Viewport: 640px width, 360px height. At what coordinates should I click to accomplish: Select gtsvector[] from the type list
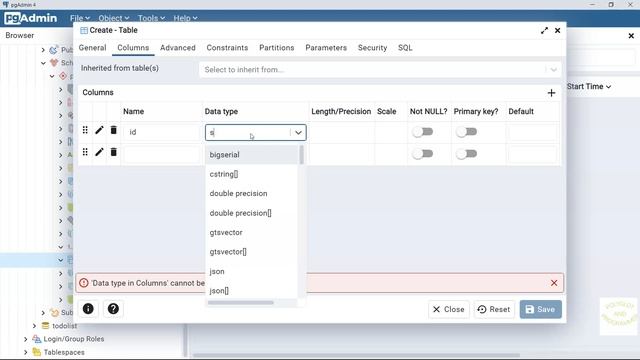coord(252,252)
